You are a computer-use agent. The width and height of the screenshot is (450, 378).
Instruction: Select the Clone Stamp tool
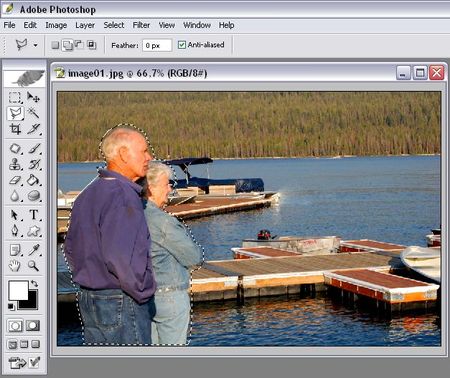coord(15,164)
